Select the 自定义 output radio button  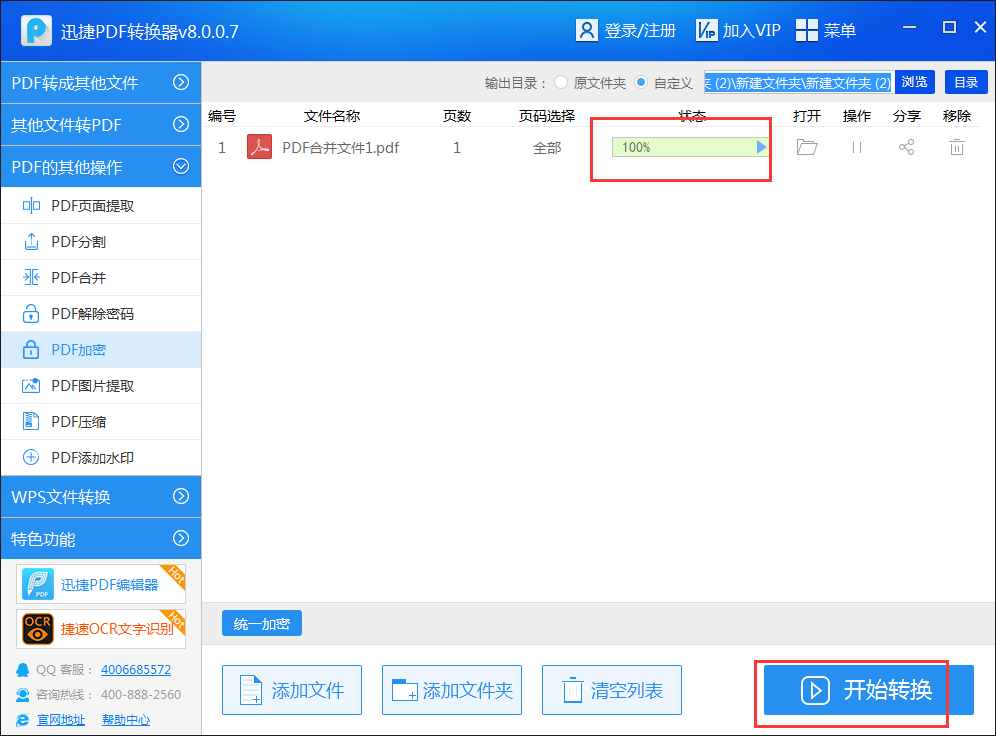(x=641, y=83)
